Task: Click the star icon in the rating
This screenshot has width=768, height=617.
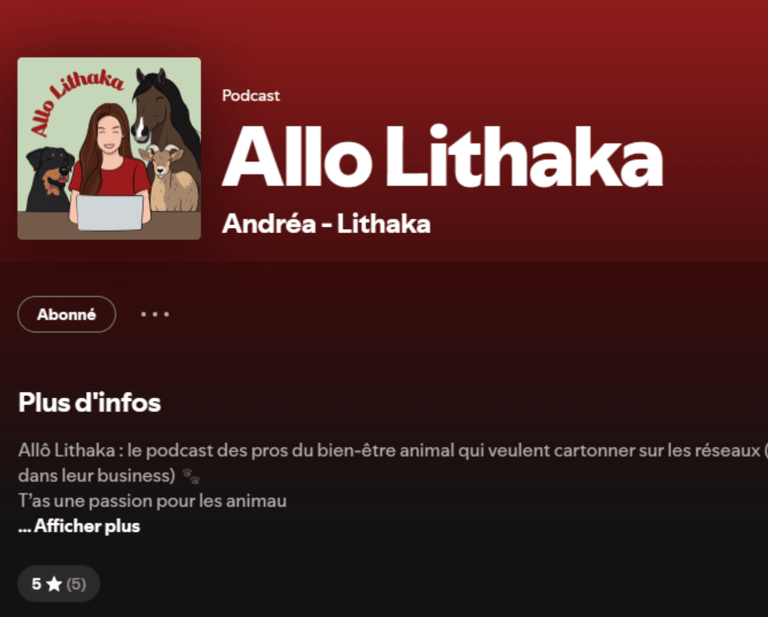Action: [x=54, y=584]
